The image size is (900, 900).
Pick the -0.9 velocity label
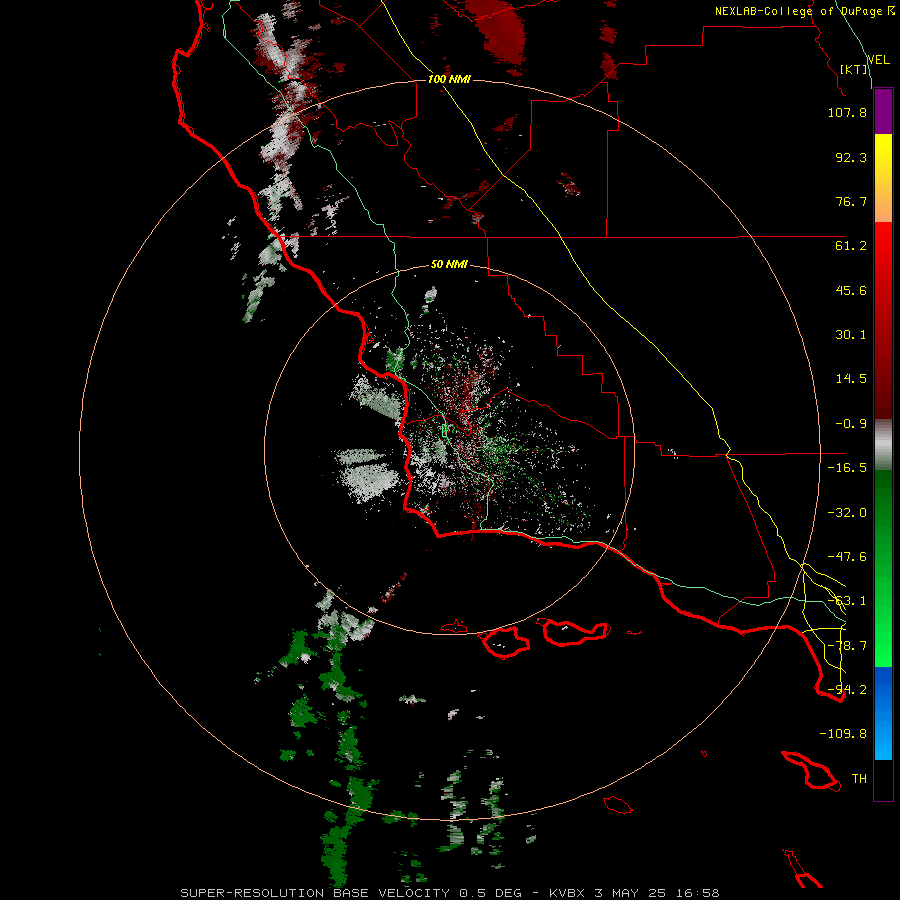point(851,424)
